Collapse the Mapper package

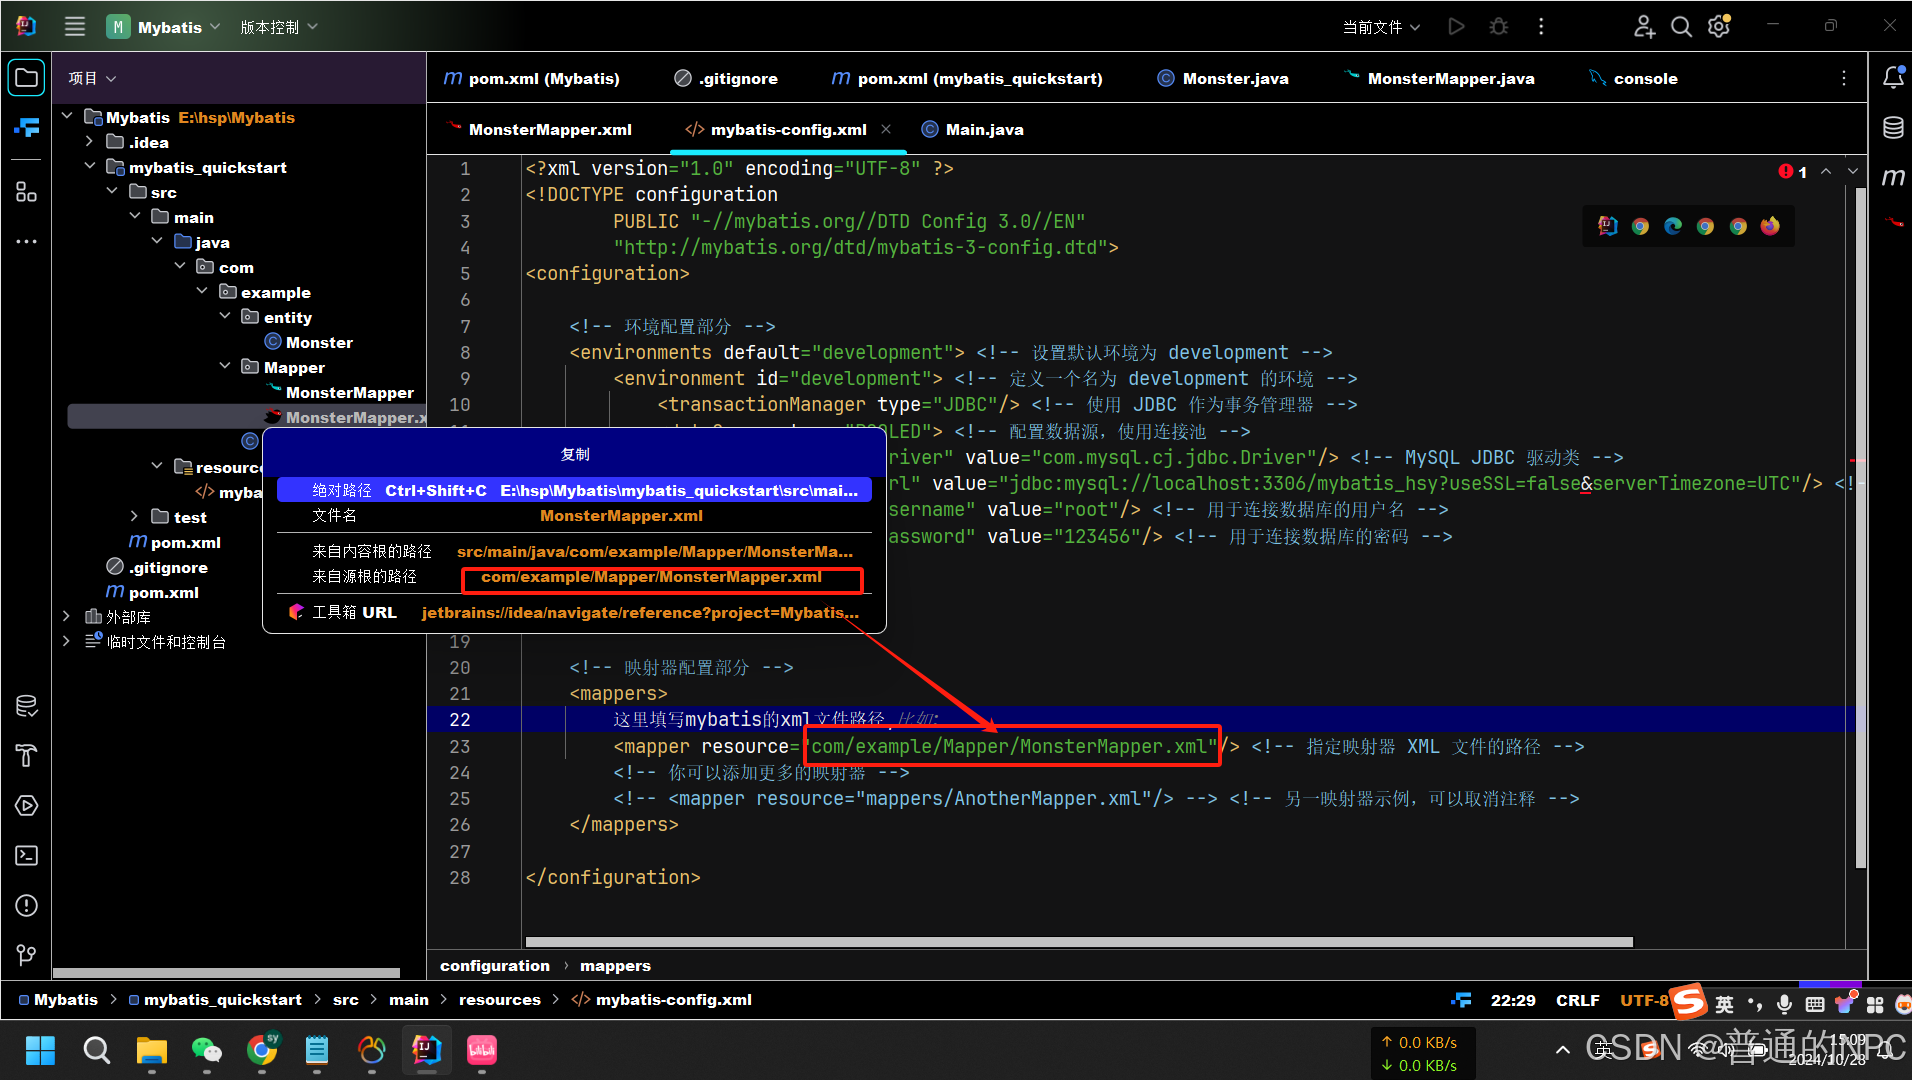coord(225,367)
